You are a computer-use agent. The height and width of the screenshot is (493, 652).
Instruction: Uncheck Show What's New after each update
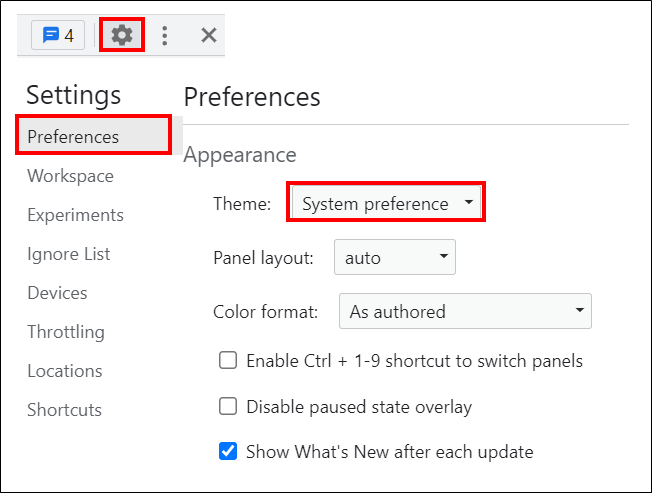[228, 451]
